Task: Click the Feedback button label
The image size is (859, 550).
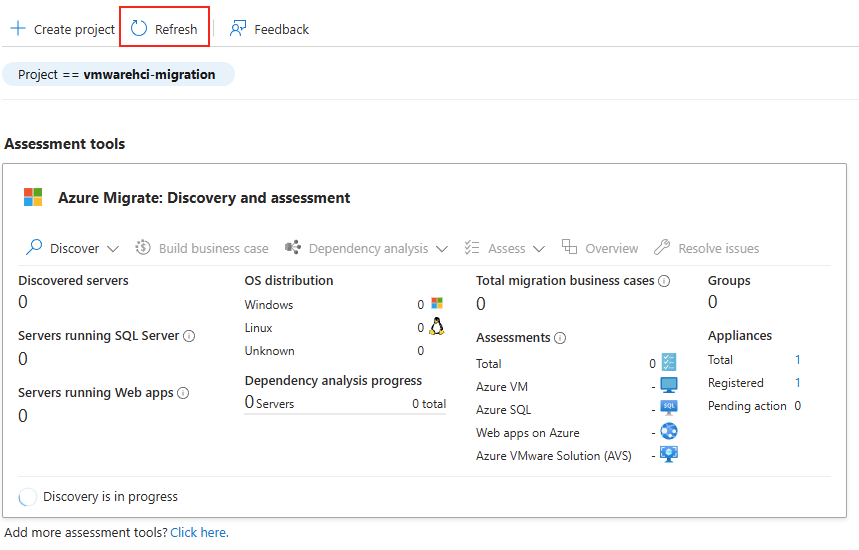Action: click(x=282, y=30)
